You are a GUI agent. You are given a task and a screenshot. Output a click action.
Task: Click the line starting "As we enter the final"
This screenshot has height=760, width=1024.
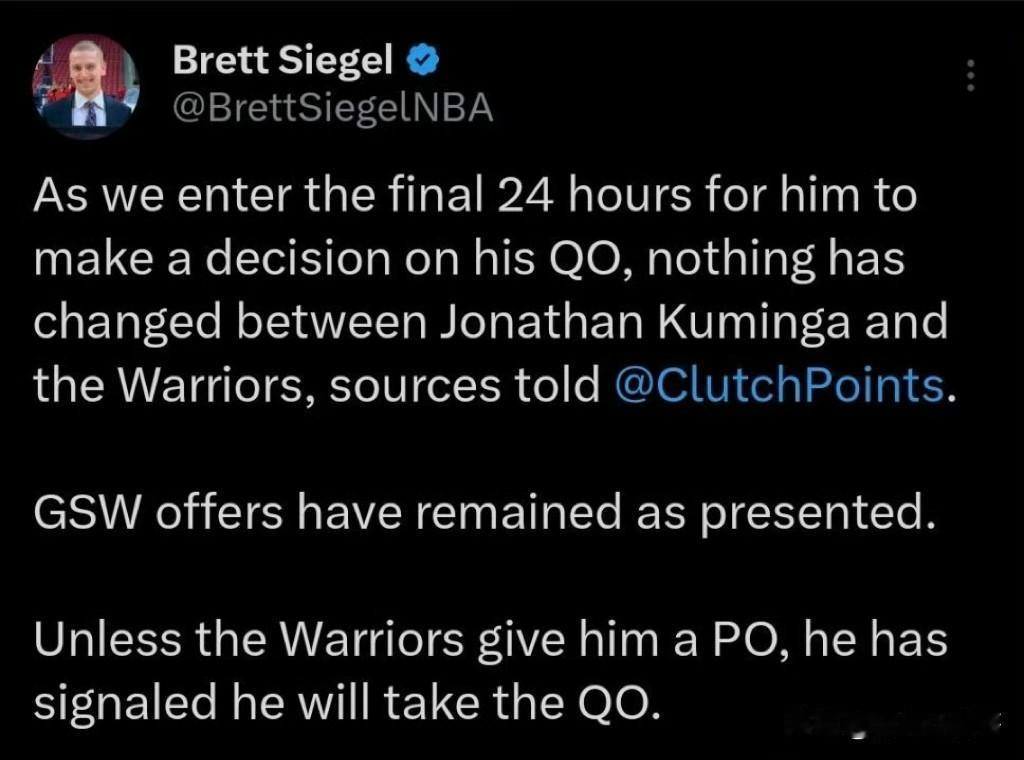pyautogui.click(x=476, y=195)
